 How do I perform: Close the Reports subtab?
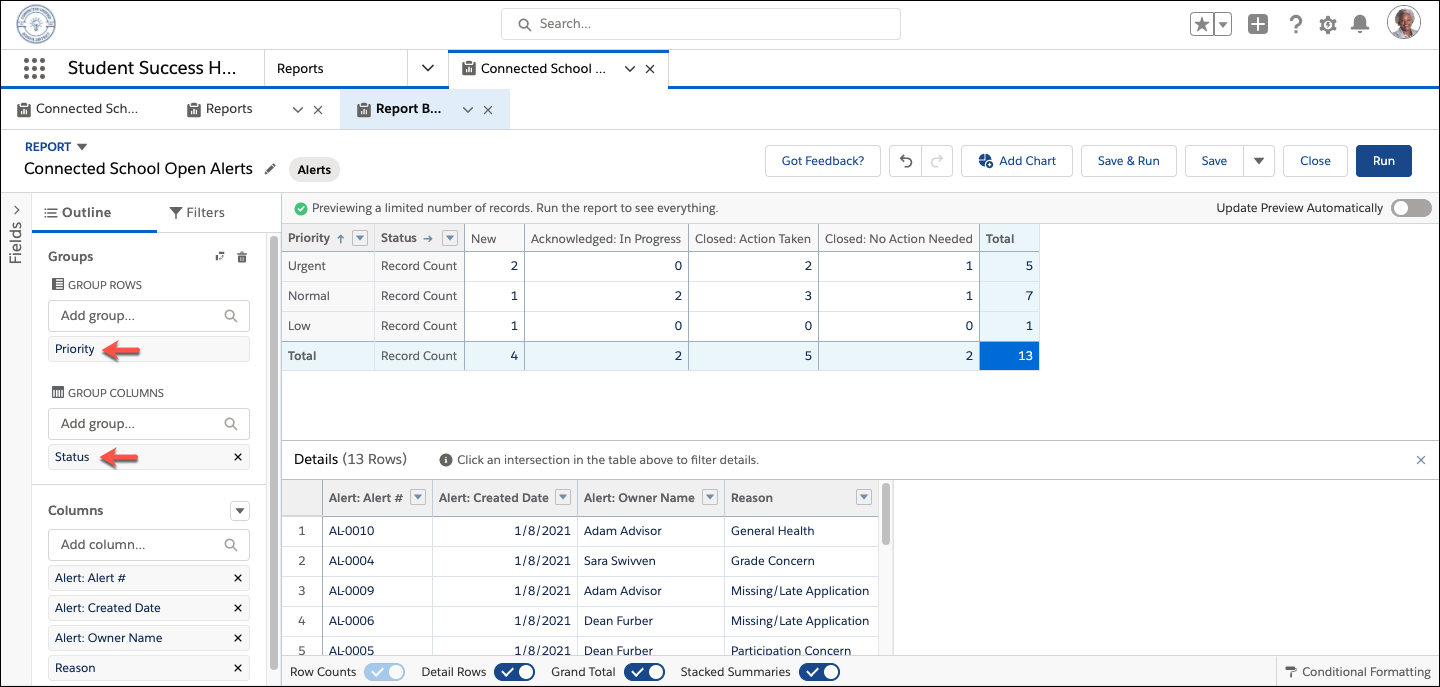click(x=318, y=110)
